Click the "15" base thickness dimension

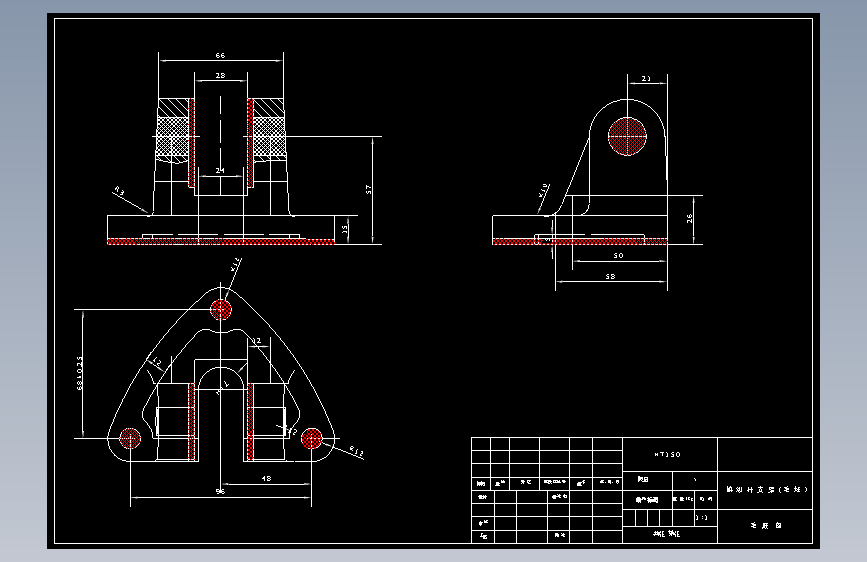[x=345, y=229]
